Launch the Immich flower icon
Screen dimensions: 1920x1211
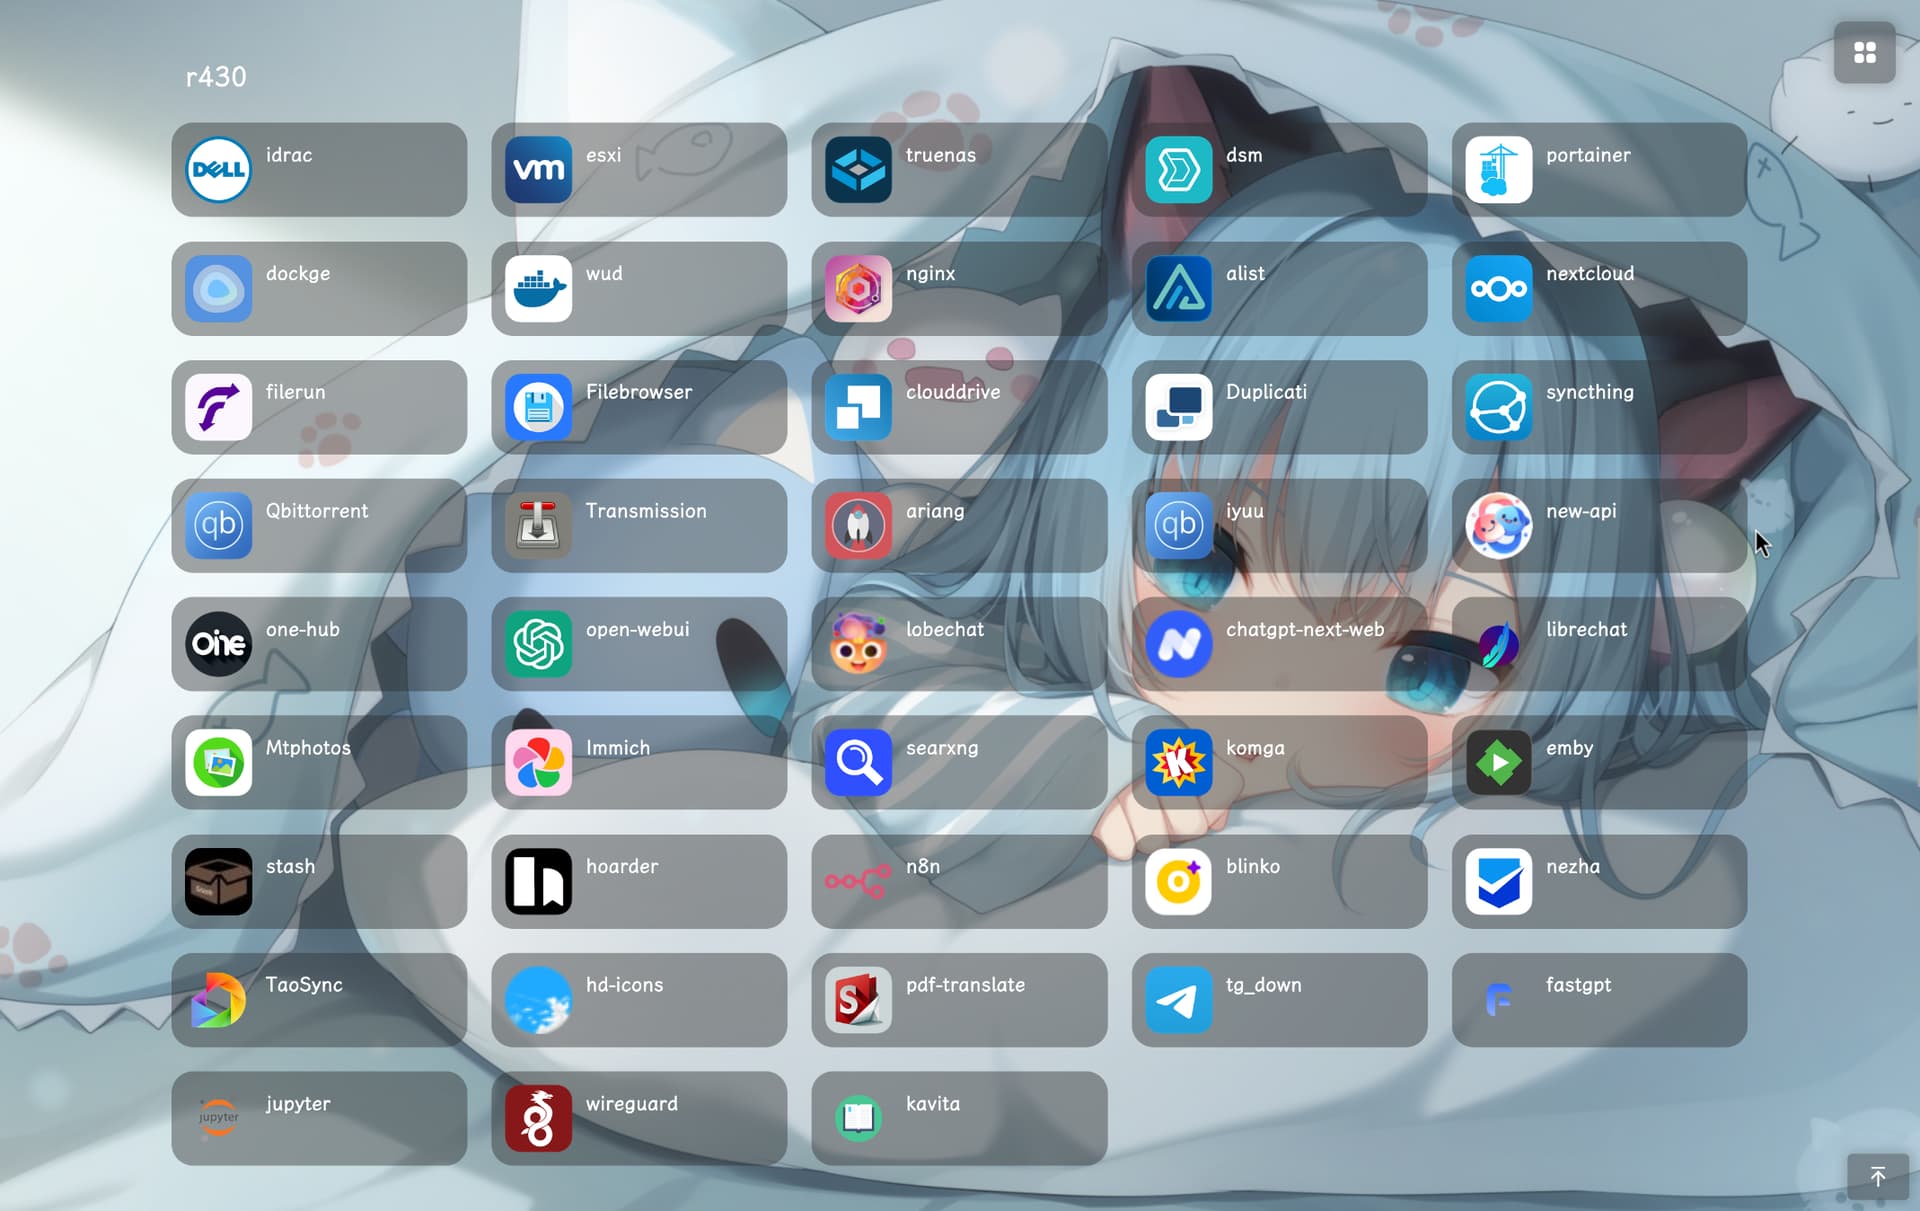point(538,763)
